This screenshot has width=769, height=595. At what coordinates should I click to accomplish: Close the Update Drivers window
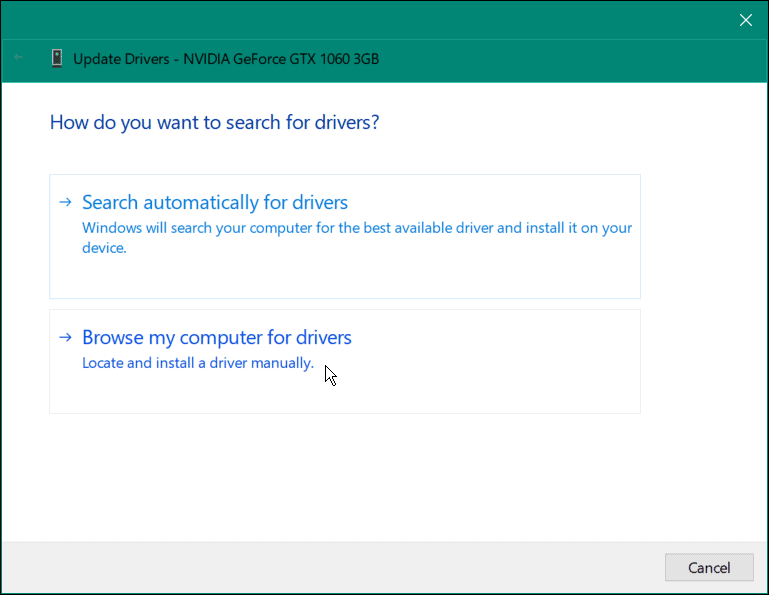click(x=745, y=20)
